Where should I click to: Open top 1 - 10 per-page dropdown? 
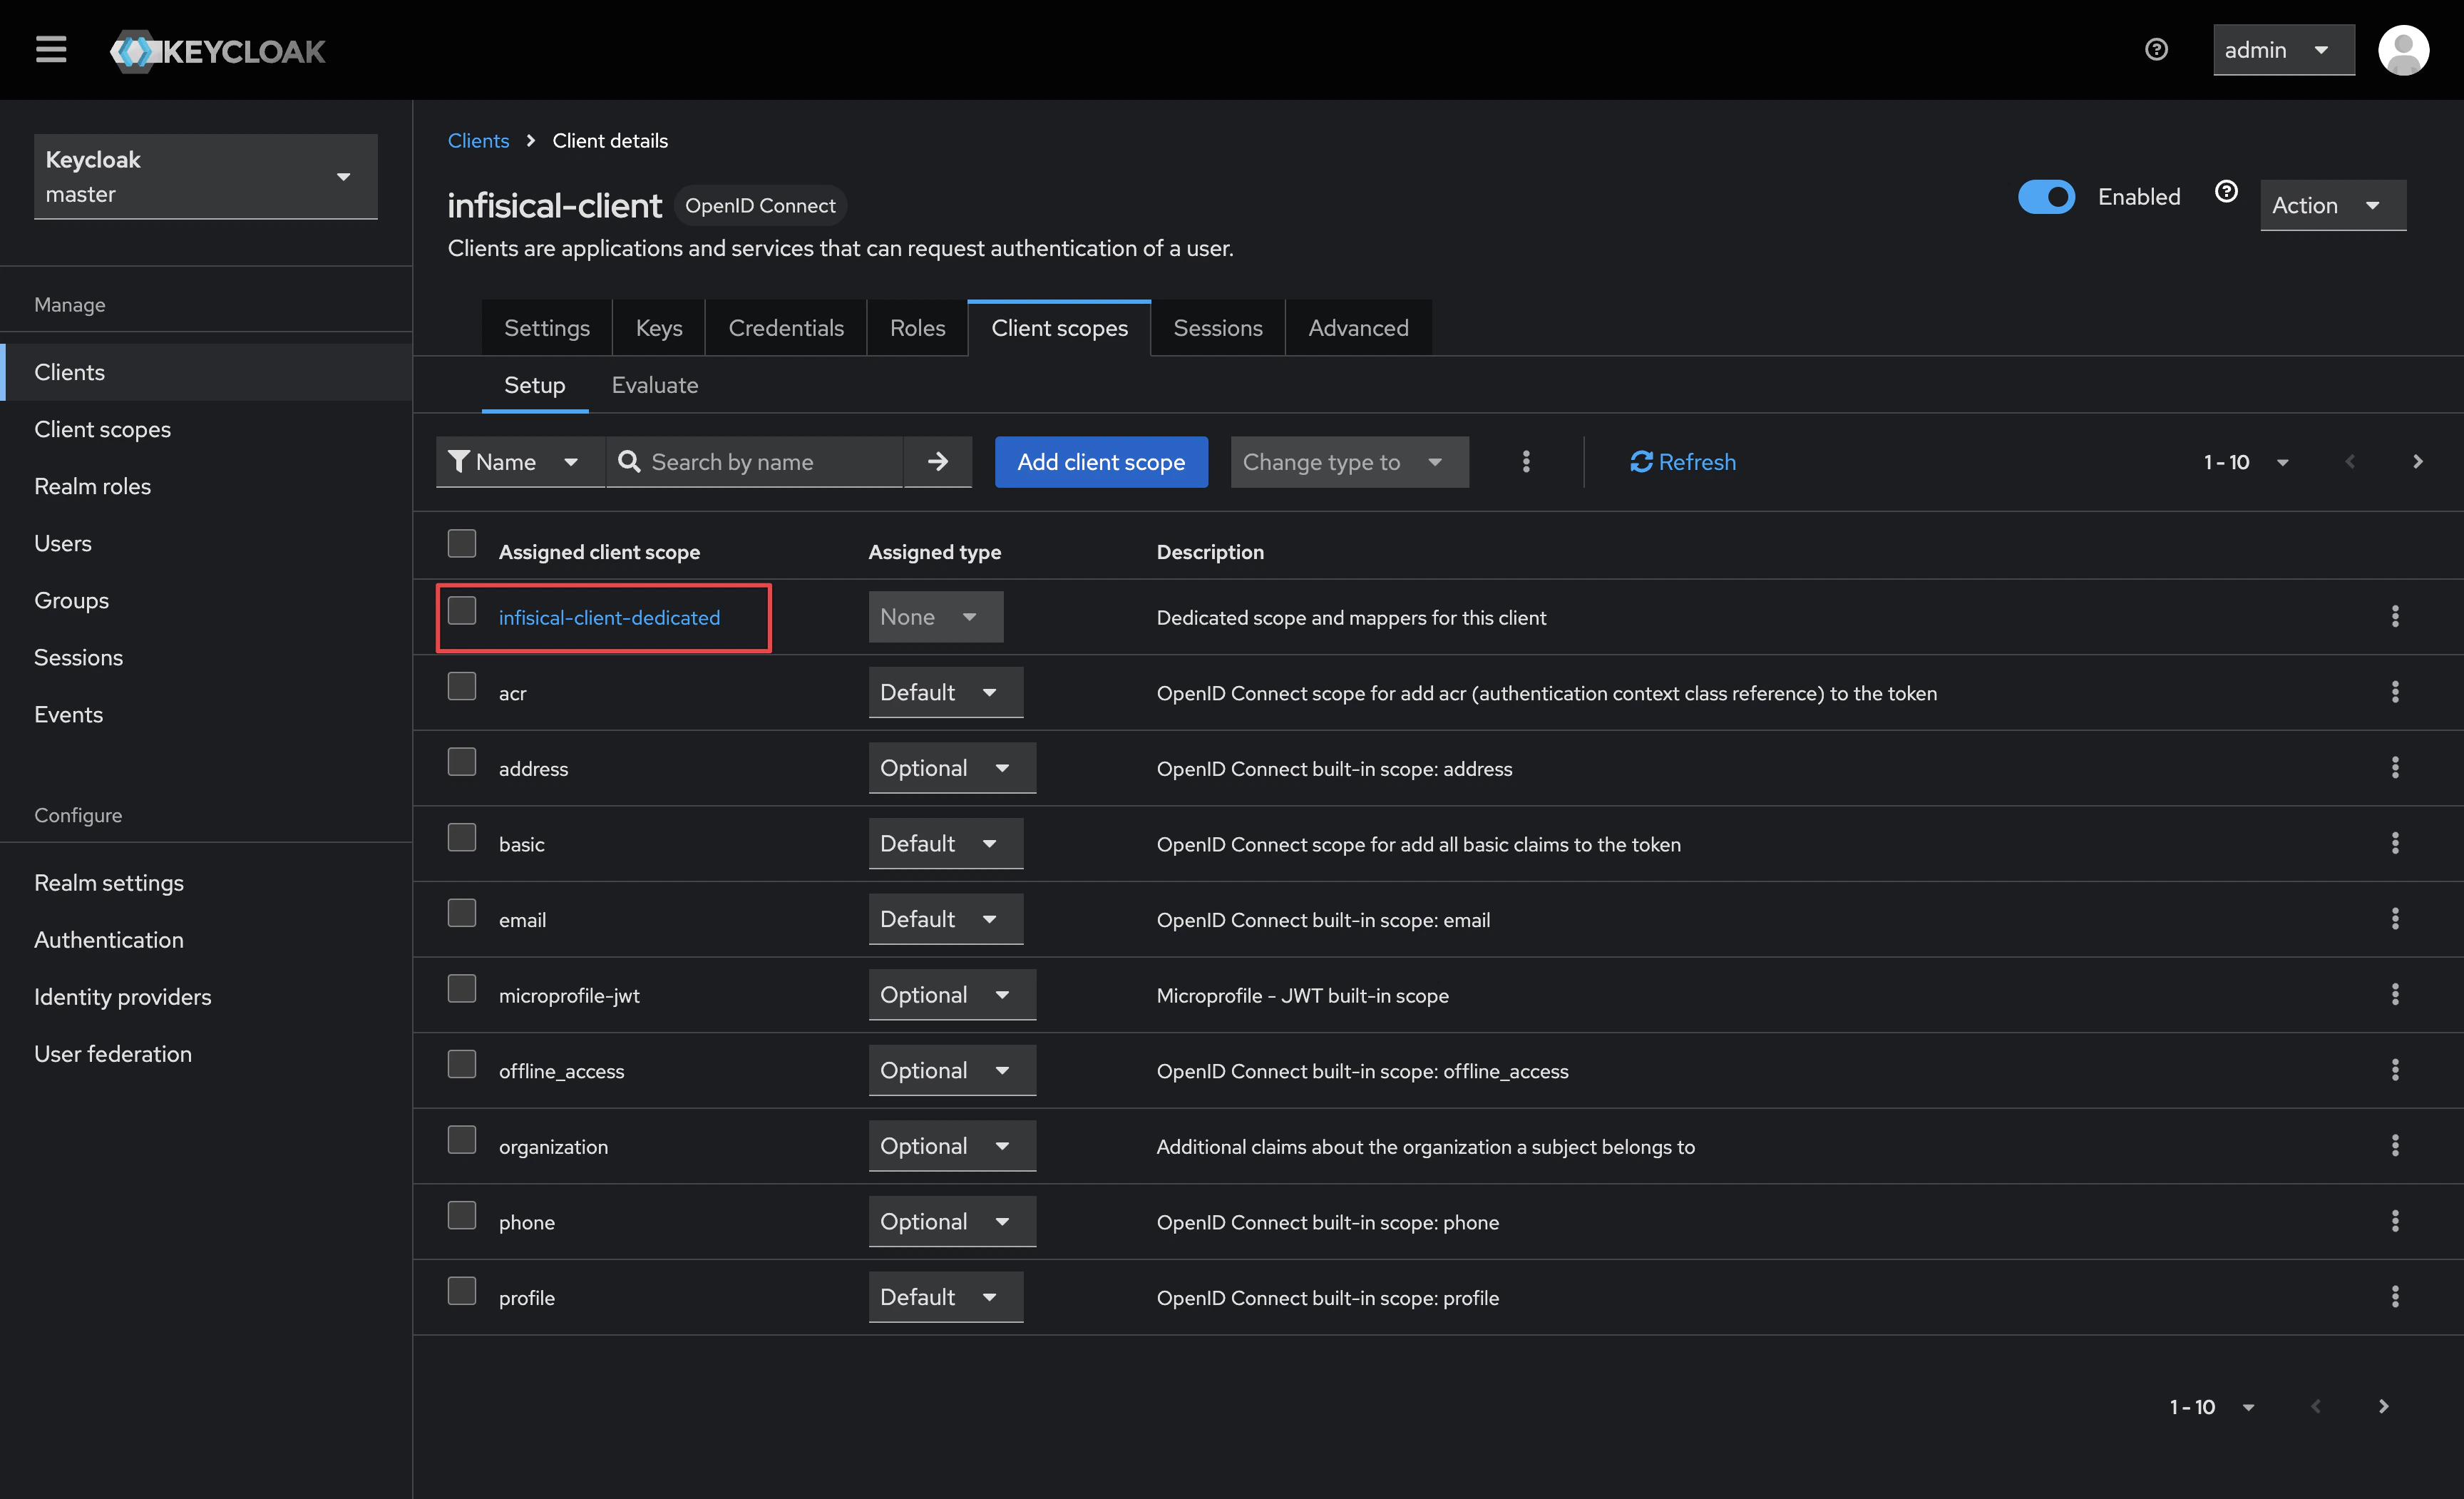[2246, 461]
